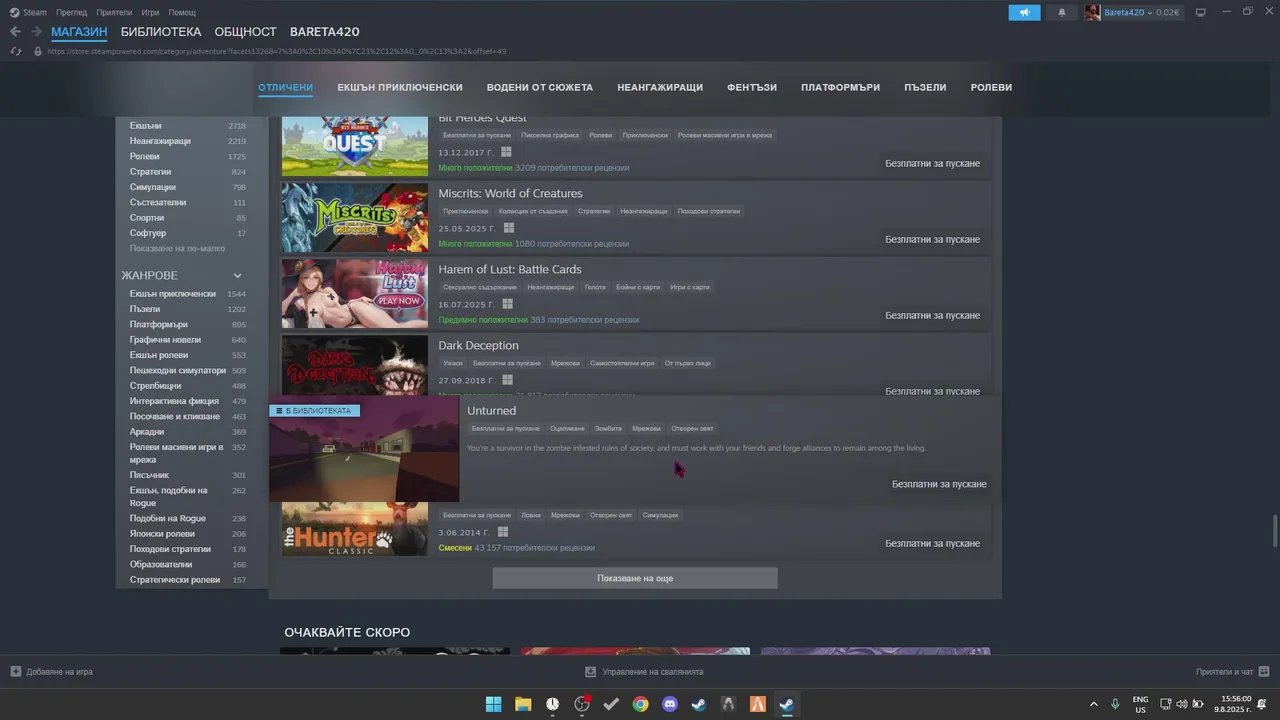
Task: Open the clock app on the taskbar
Action: pos(552,704)
